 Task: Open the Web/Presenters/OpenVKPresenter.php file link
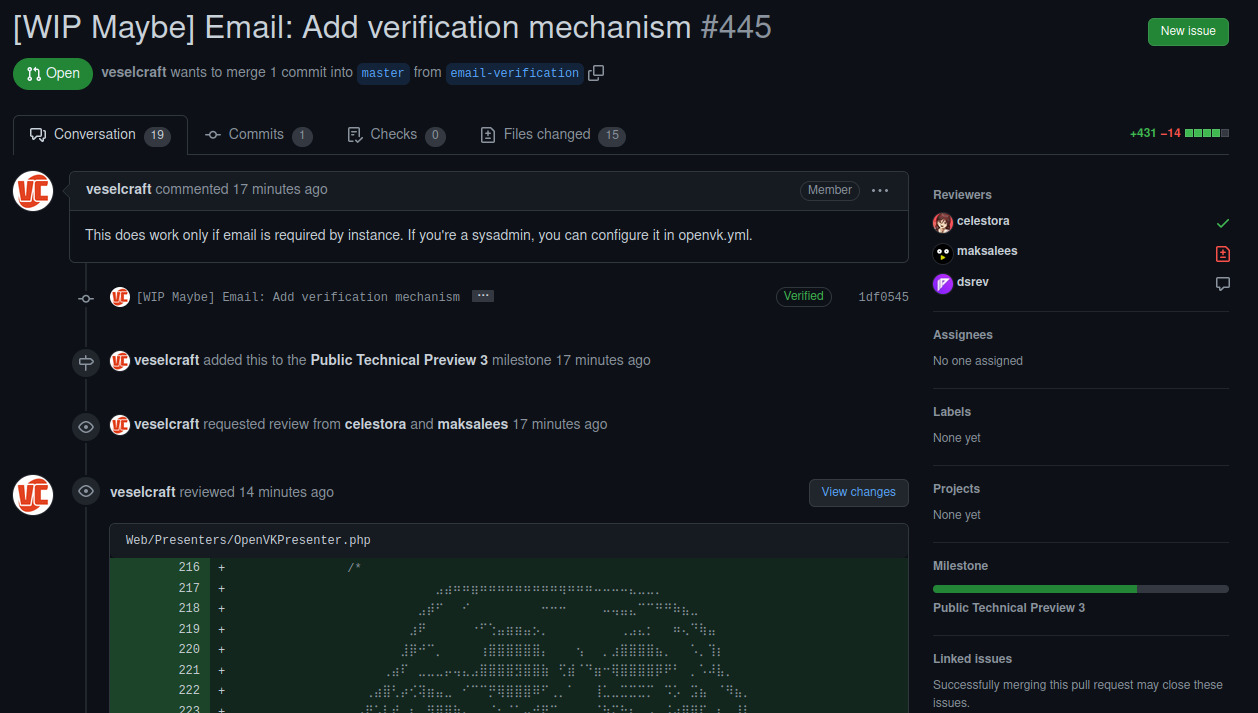248,540
